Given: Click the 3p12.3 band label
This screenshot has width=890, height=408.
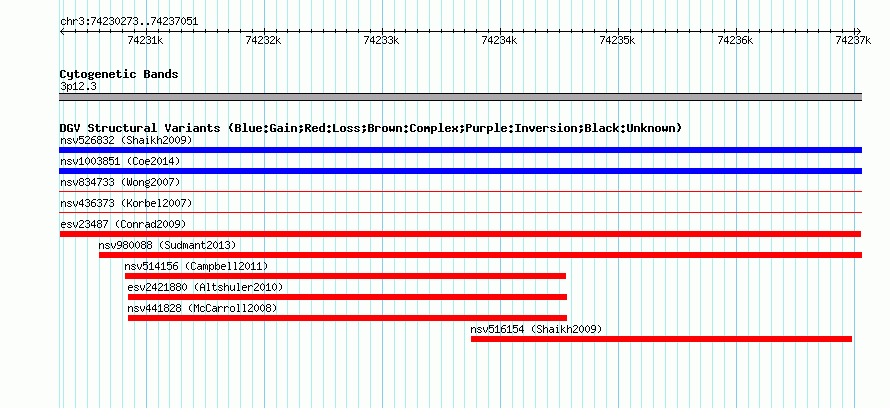Looking at the screenshot, I should (x=78, y=86).
